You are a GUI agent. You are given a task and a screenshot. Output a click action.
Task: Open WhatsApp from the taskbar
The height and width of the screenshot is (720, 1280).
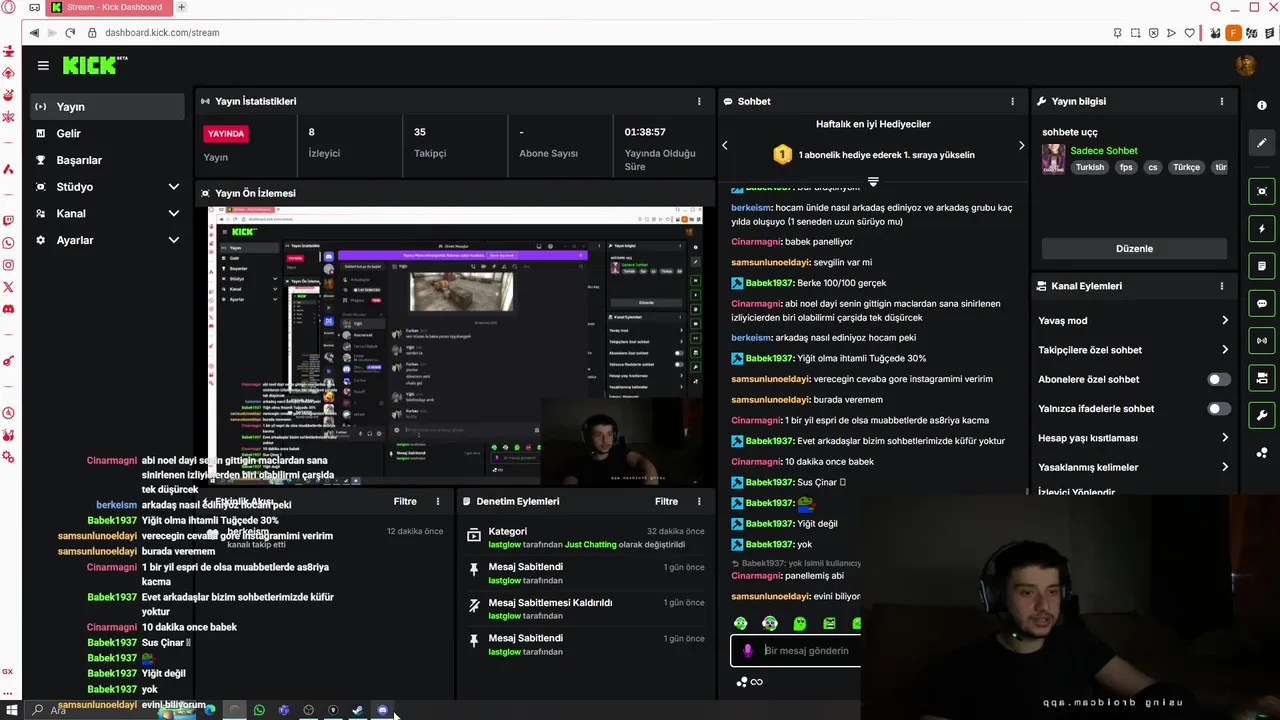259,710
